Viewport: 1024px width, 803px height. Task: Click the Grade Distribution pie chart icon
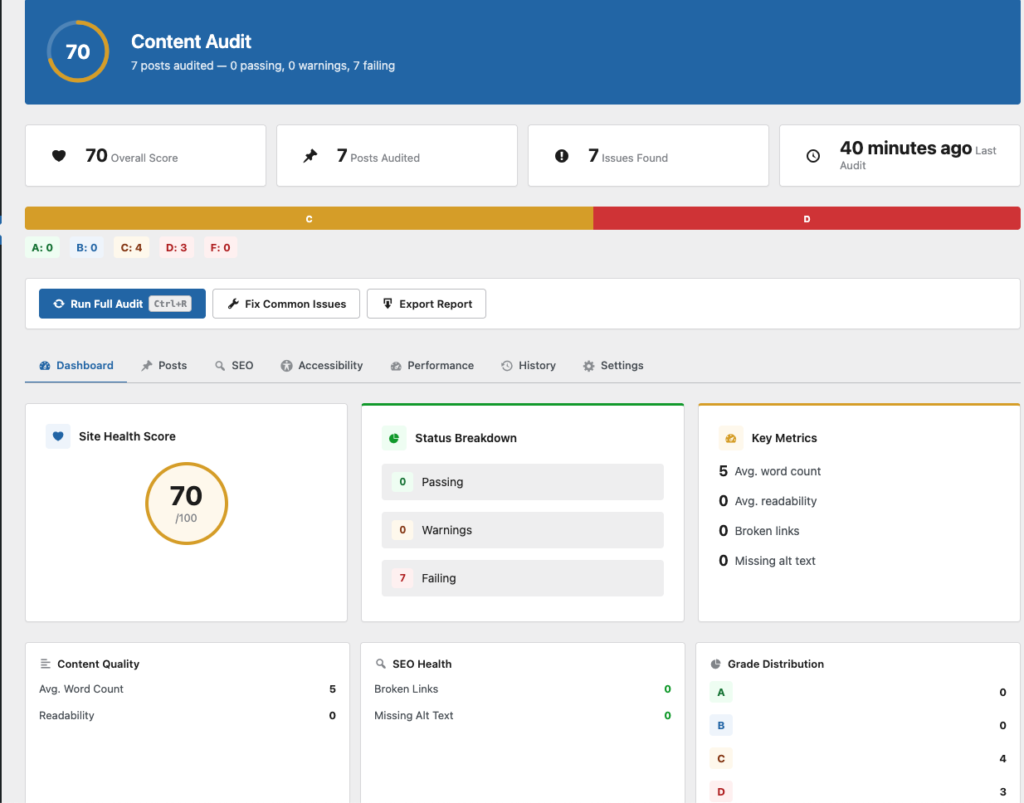point(716,664)
